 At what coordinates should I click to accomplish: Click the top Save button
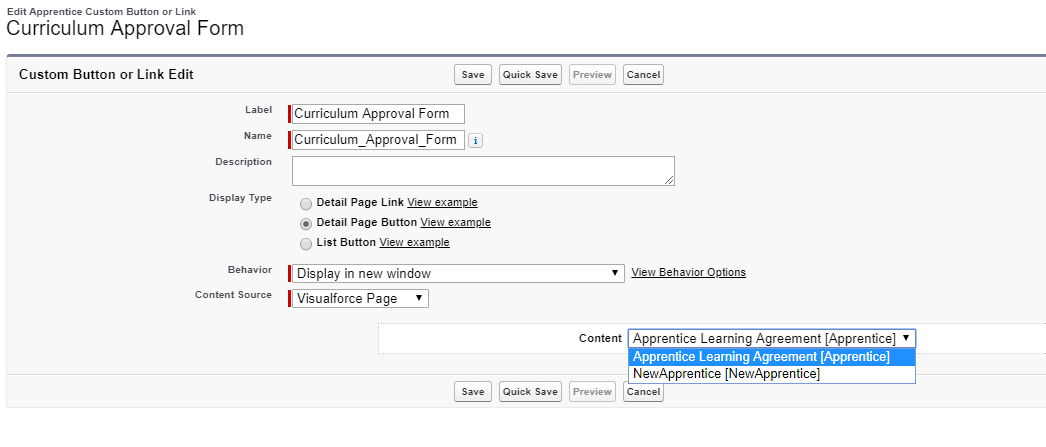[473, 75]
